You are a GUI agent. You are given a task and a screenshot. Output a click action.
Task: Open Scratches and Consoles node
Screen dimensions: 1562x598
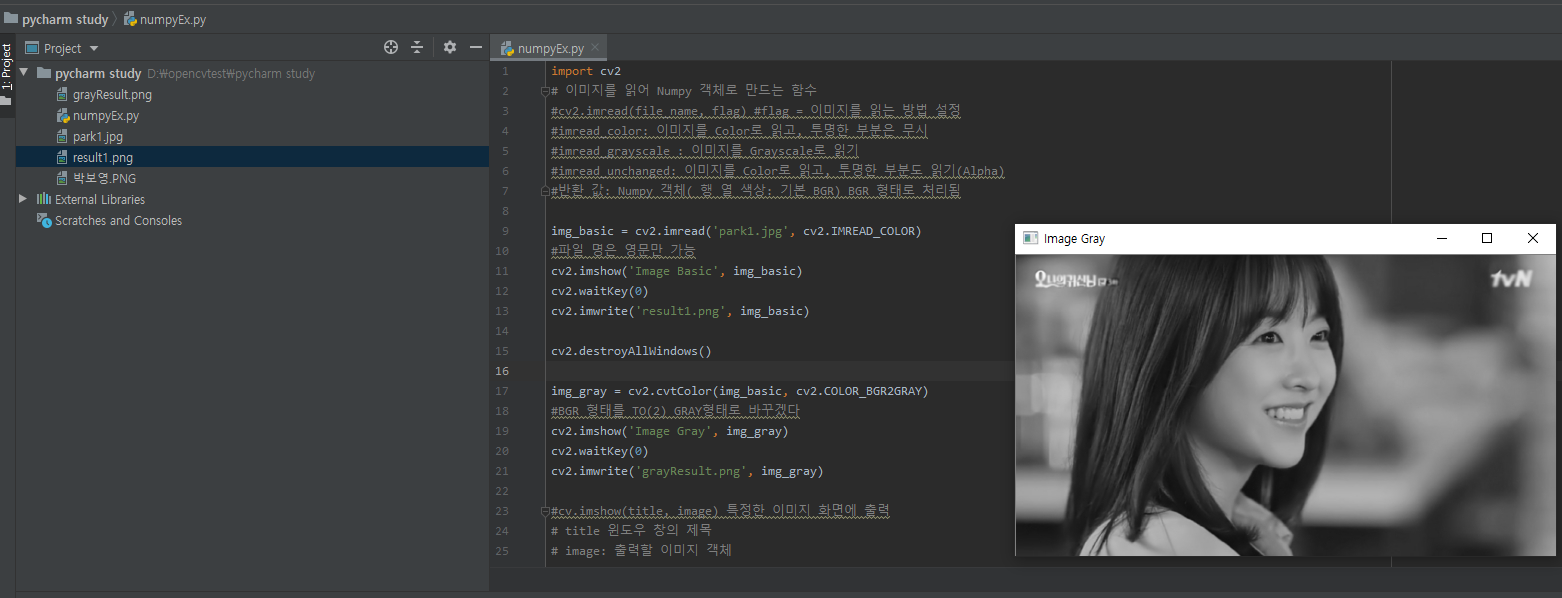pyautogui.click(x=118, y=220)
